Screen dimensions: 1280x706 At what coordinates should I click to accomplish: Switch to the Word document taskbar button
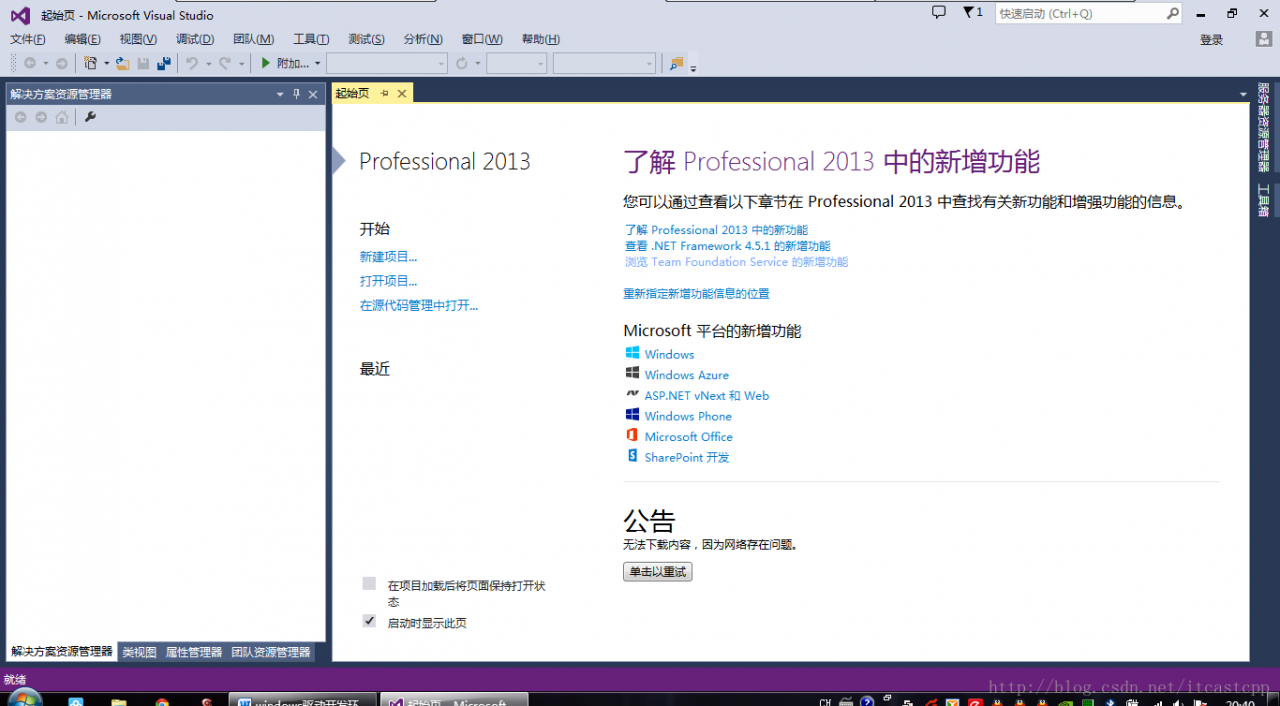point(303,701)
